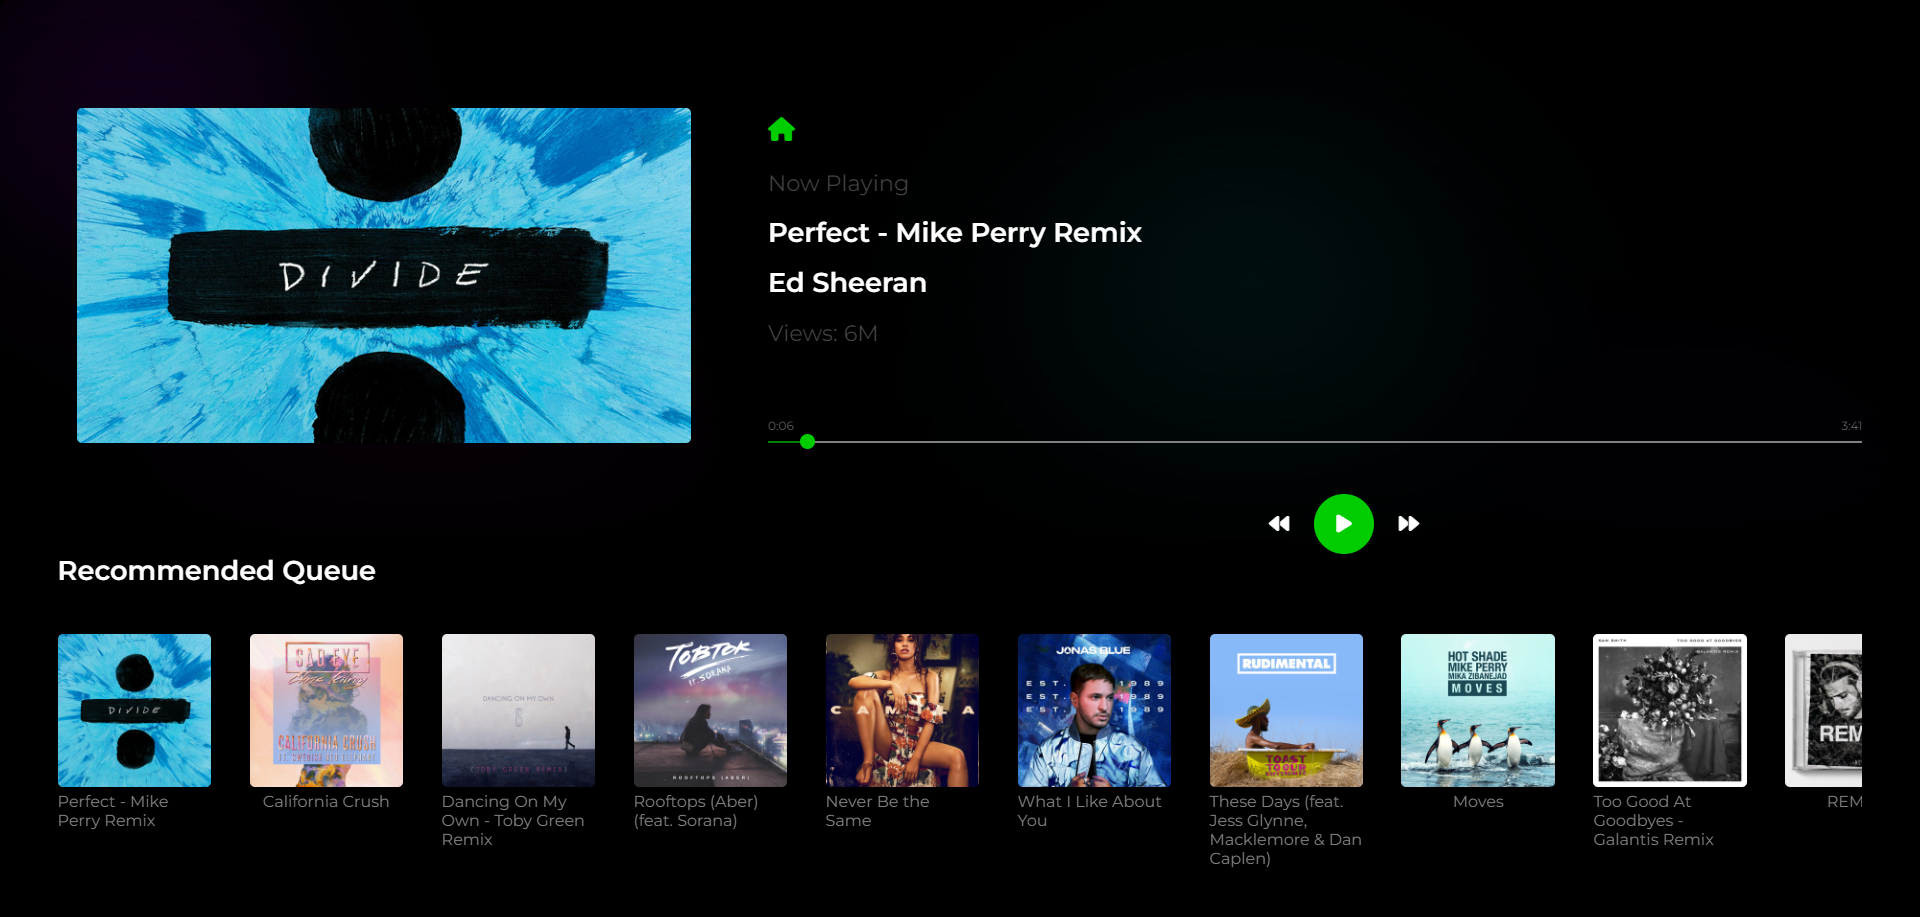The height and width of the screenshot is (917, 1920).
Task: Skip forward with the fast-forward icon
Action: pos(1408,524)
